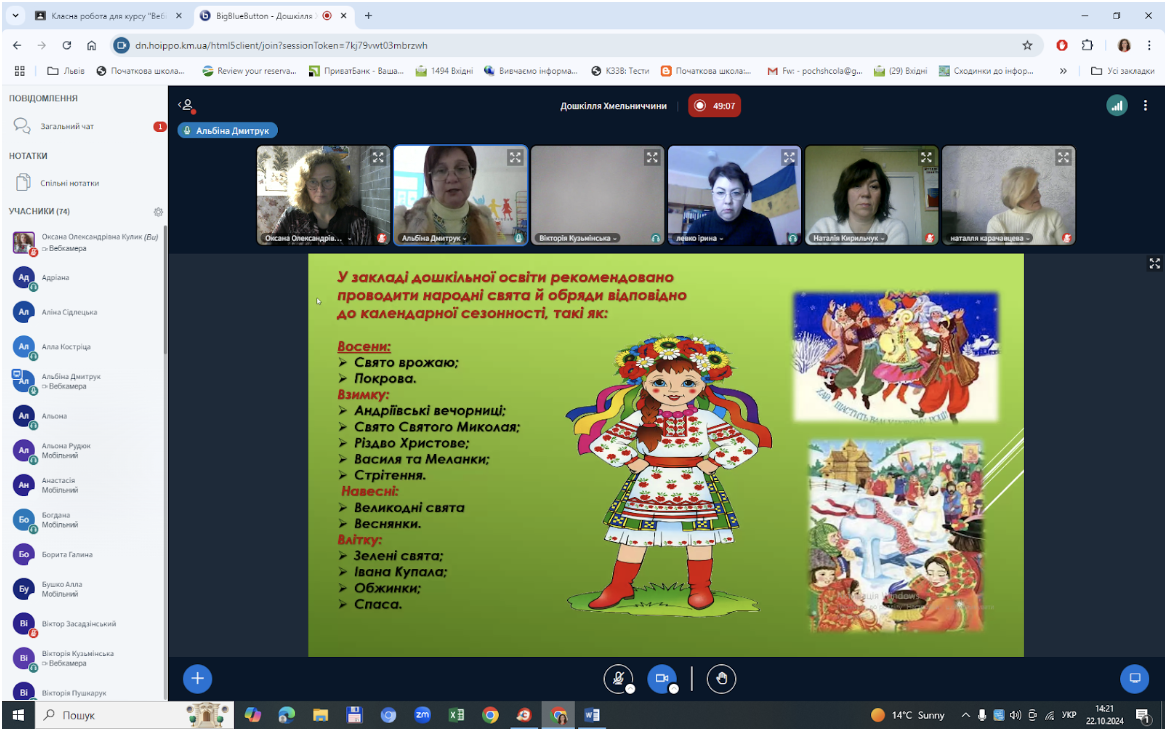Open the Загальний чат public chat

84,126
